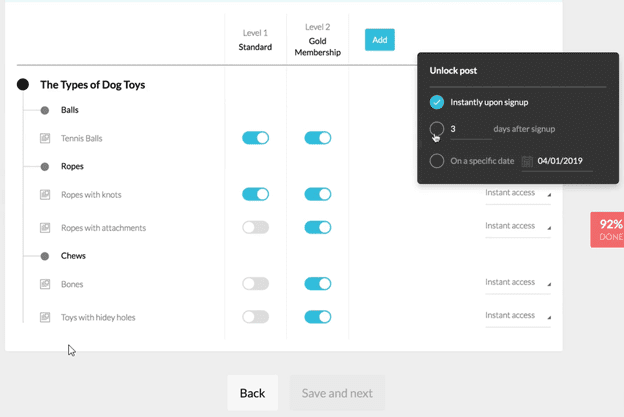Select Instantly upon signup radio option
This screenshot has height=417, width=624.
pos(437,102)
